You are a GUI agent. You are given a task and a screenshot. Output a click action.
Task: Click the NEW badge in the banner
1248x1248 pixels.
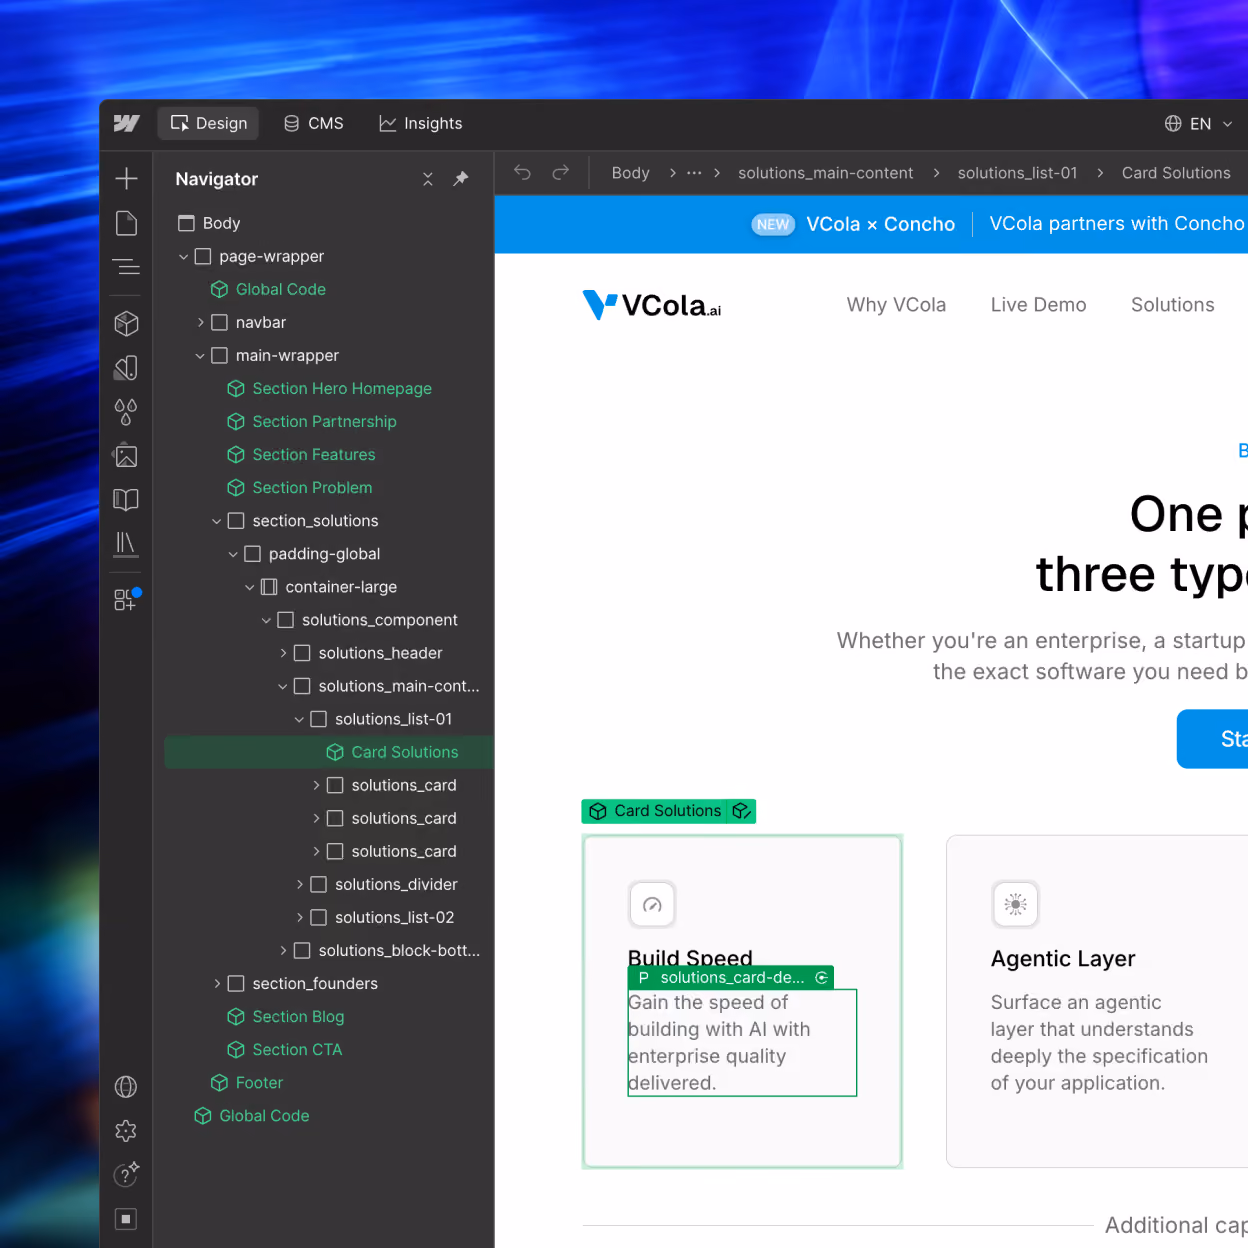(x=773, y=224)
